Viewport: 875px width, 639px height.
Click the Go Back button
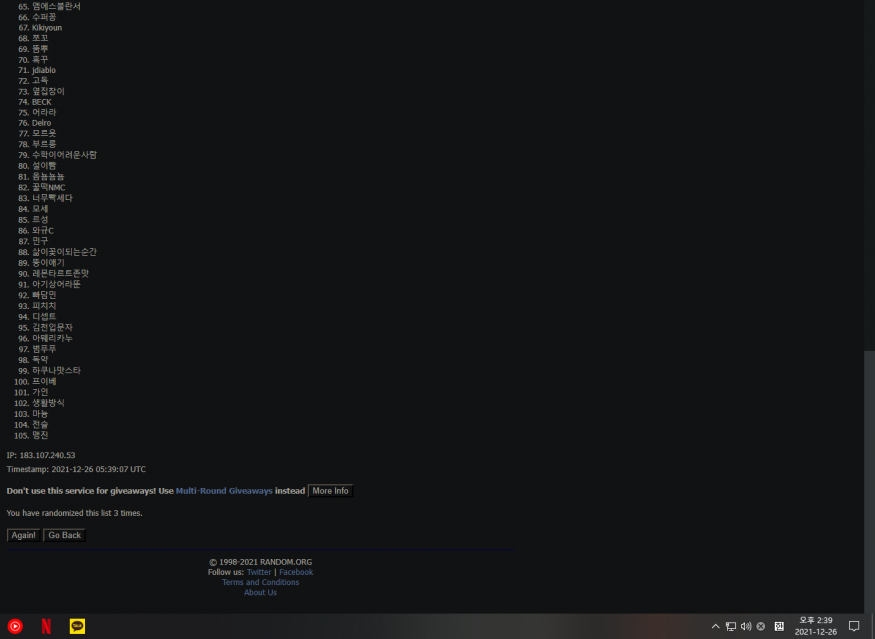coord(64,536)
